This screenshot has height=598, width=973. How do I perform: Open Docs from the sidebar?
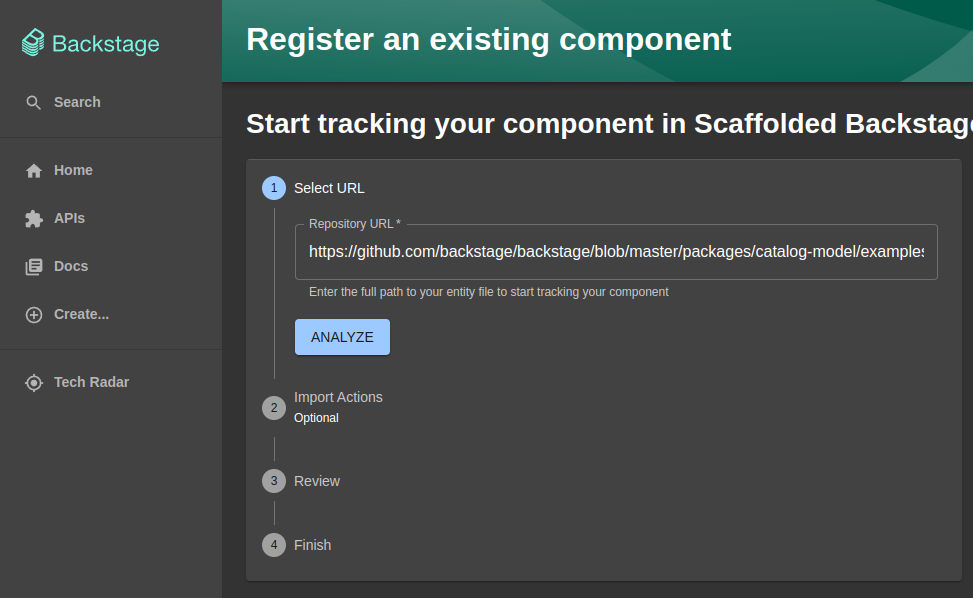click(x=71, y=266)
